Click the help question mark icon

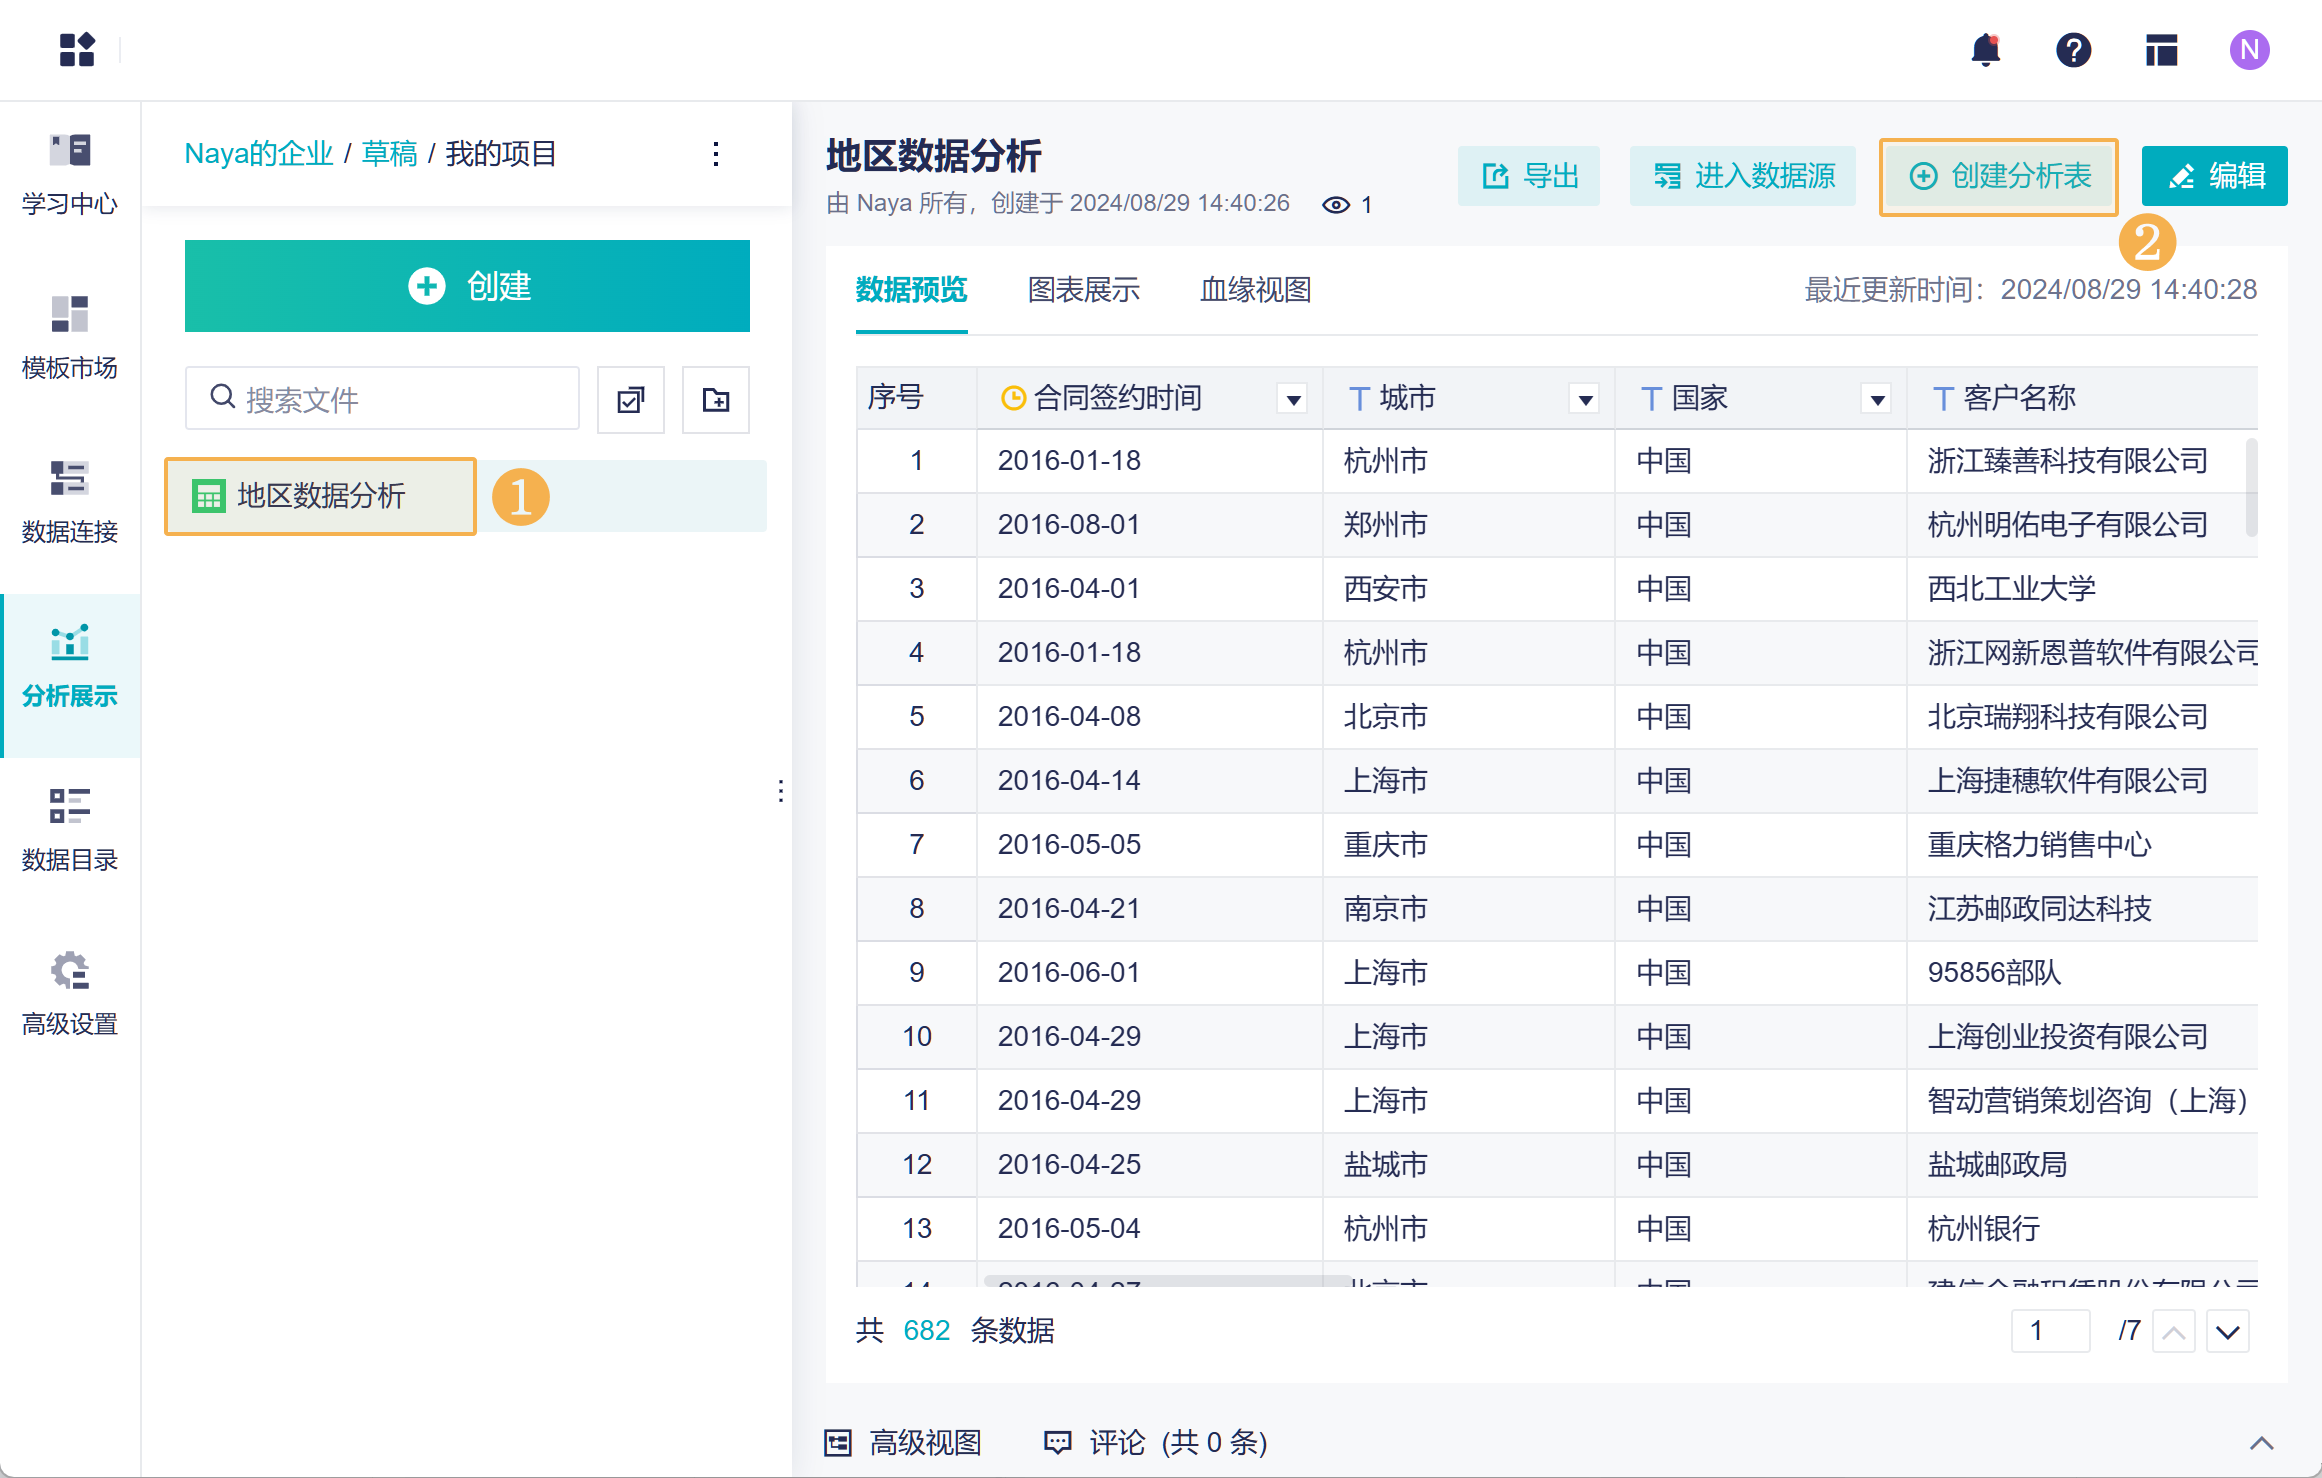2073,50
